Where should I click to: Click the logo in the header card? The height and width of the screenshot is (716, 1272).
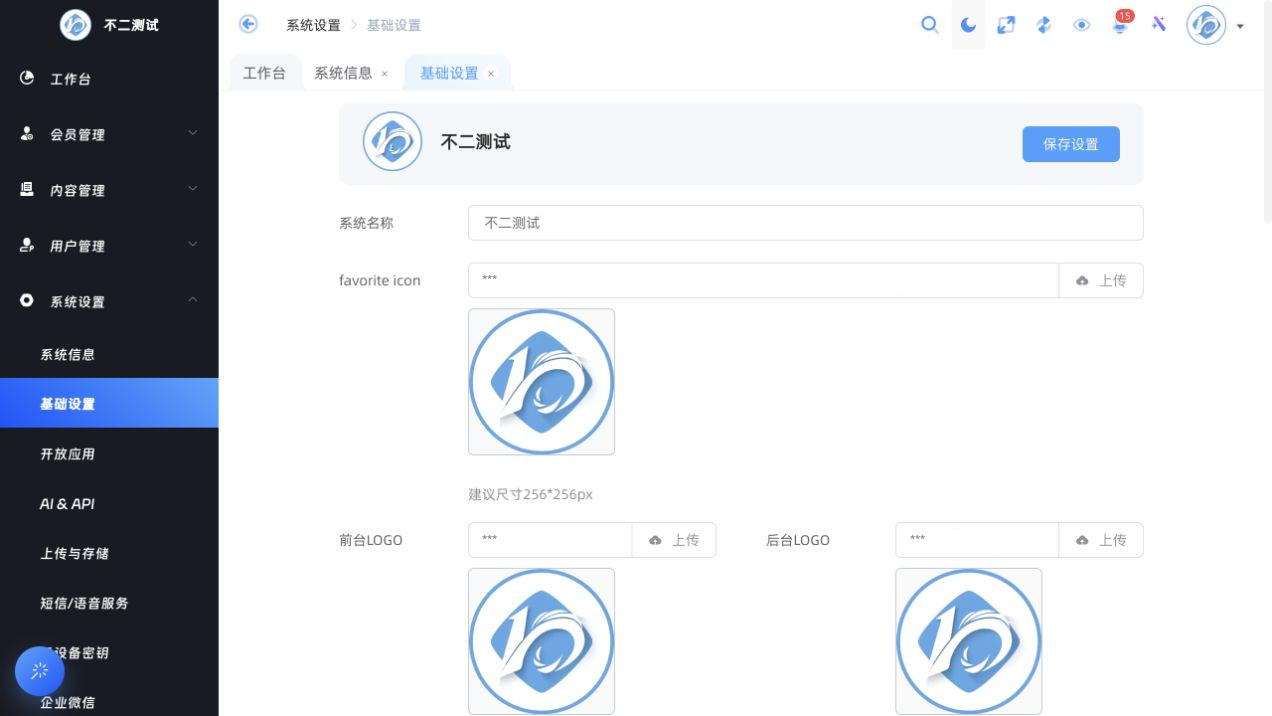[392, 141]
